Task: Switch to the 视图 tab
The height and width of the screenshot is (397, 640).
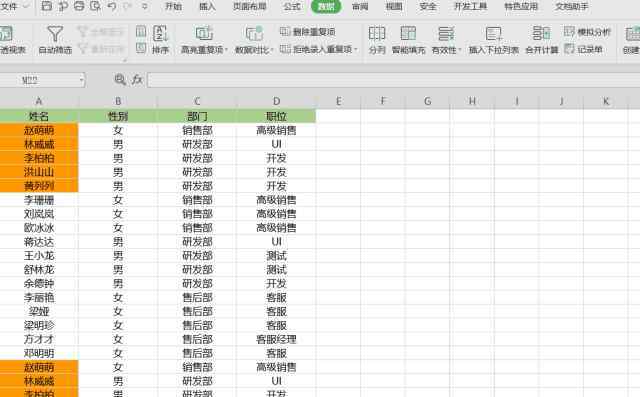Action: pos(394,7)
